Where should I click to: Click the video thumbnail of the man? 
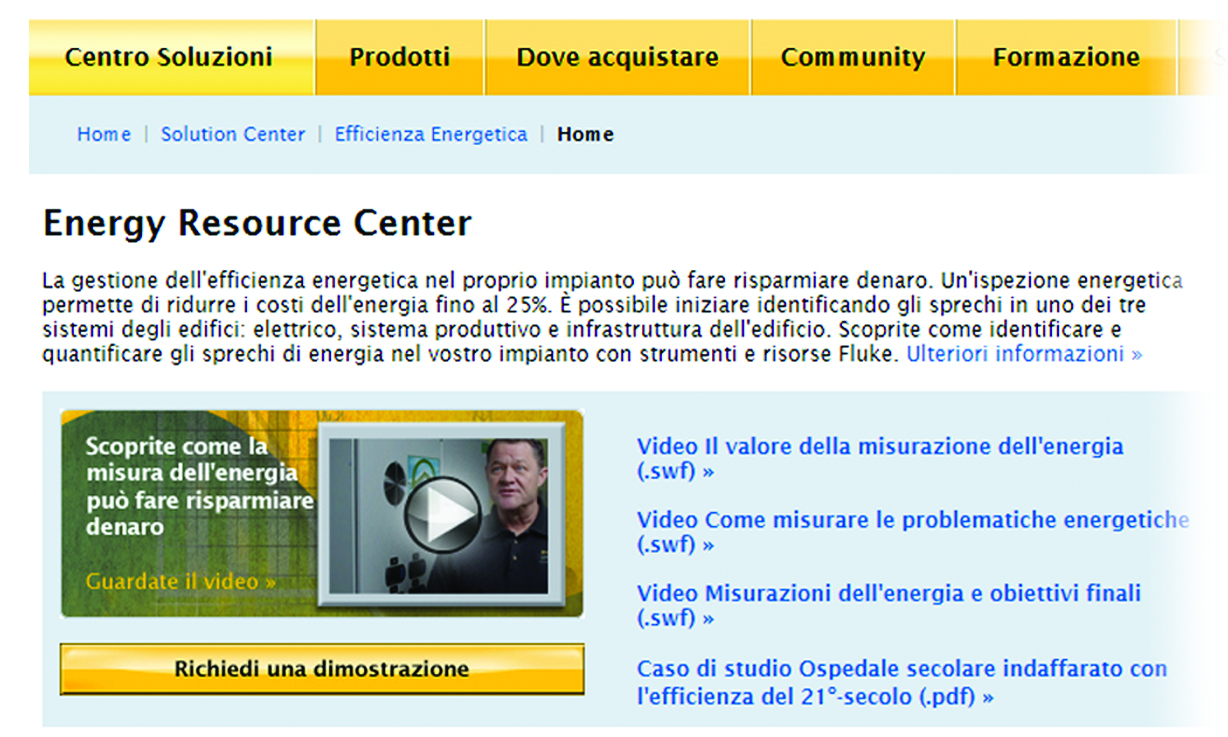coord(441,516)
